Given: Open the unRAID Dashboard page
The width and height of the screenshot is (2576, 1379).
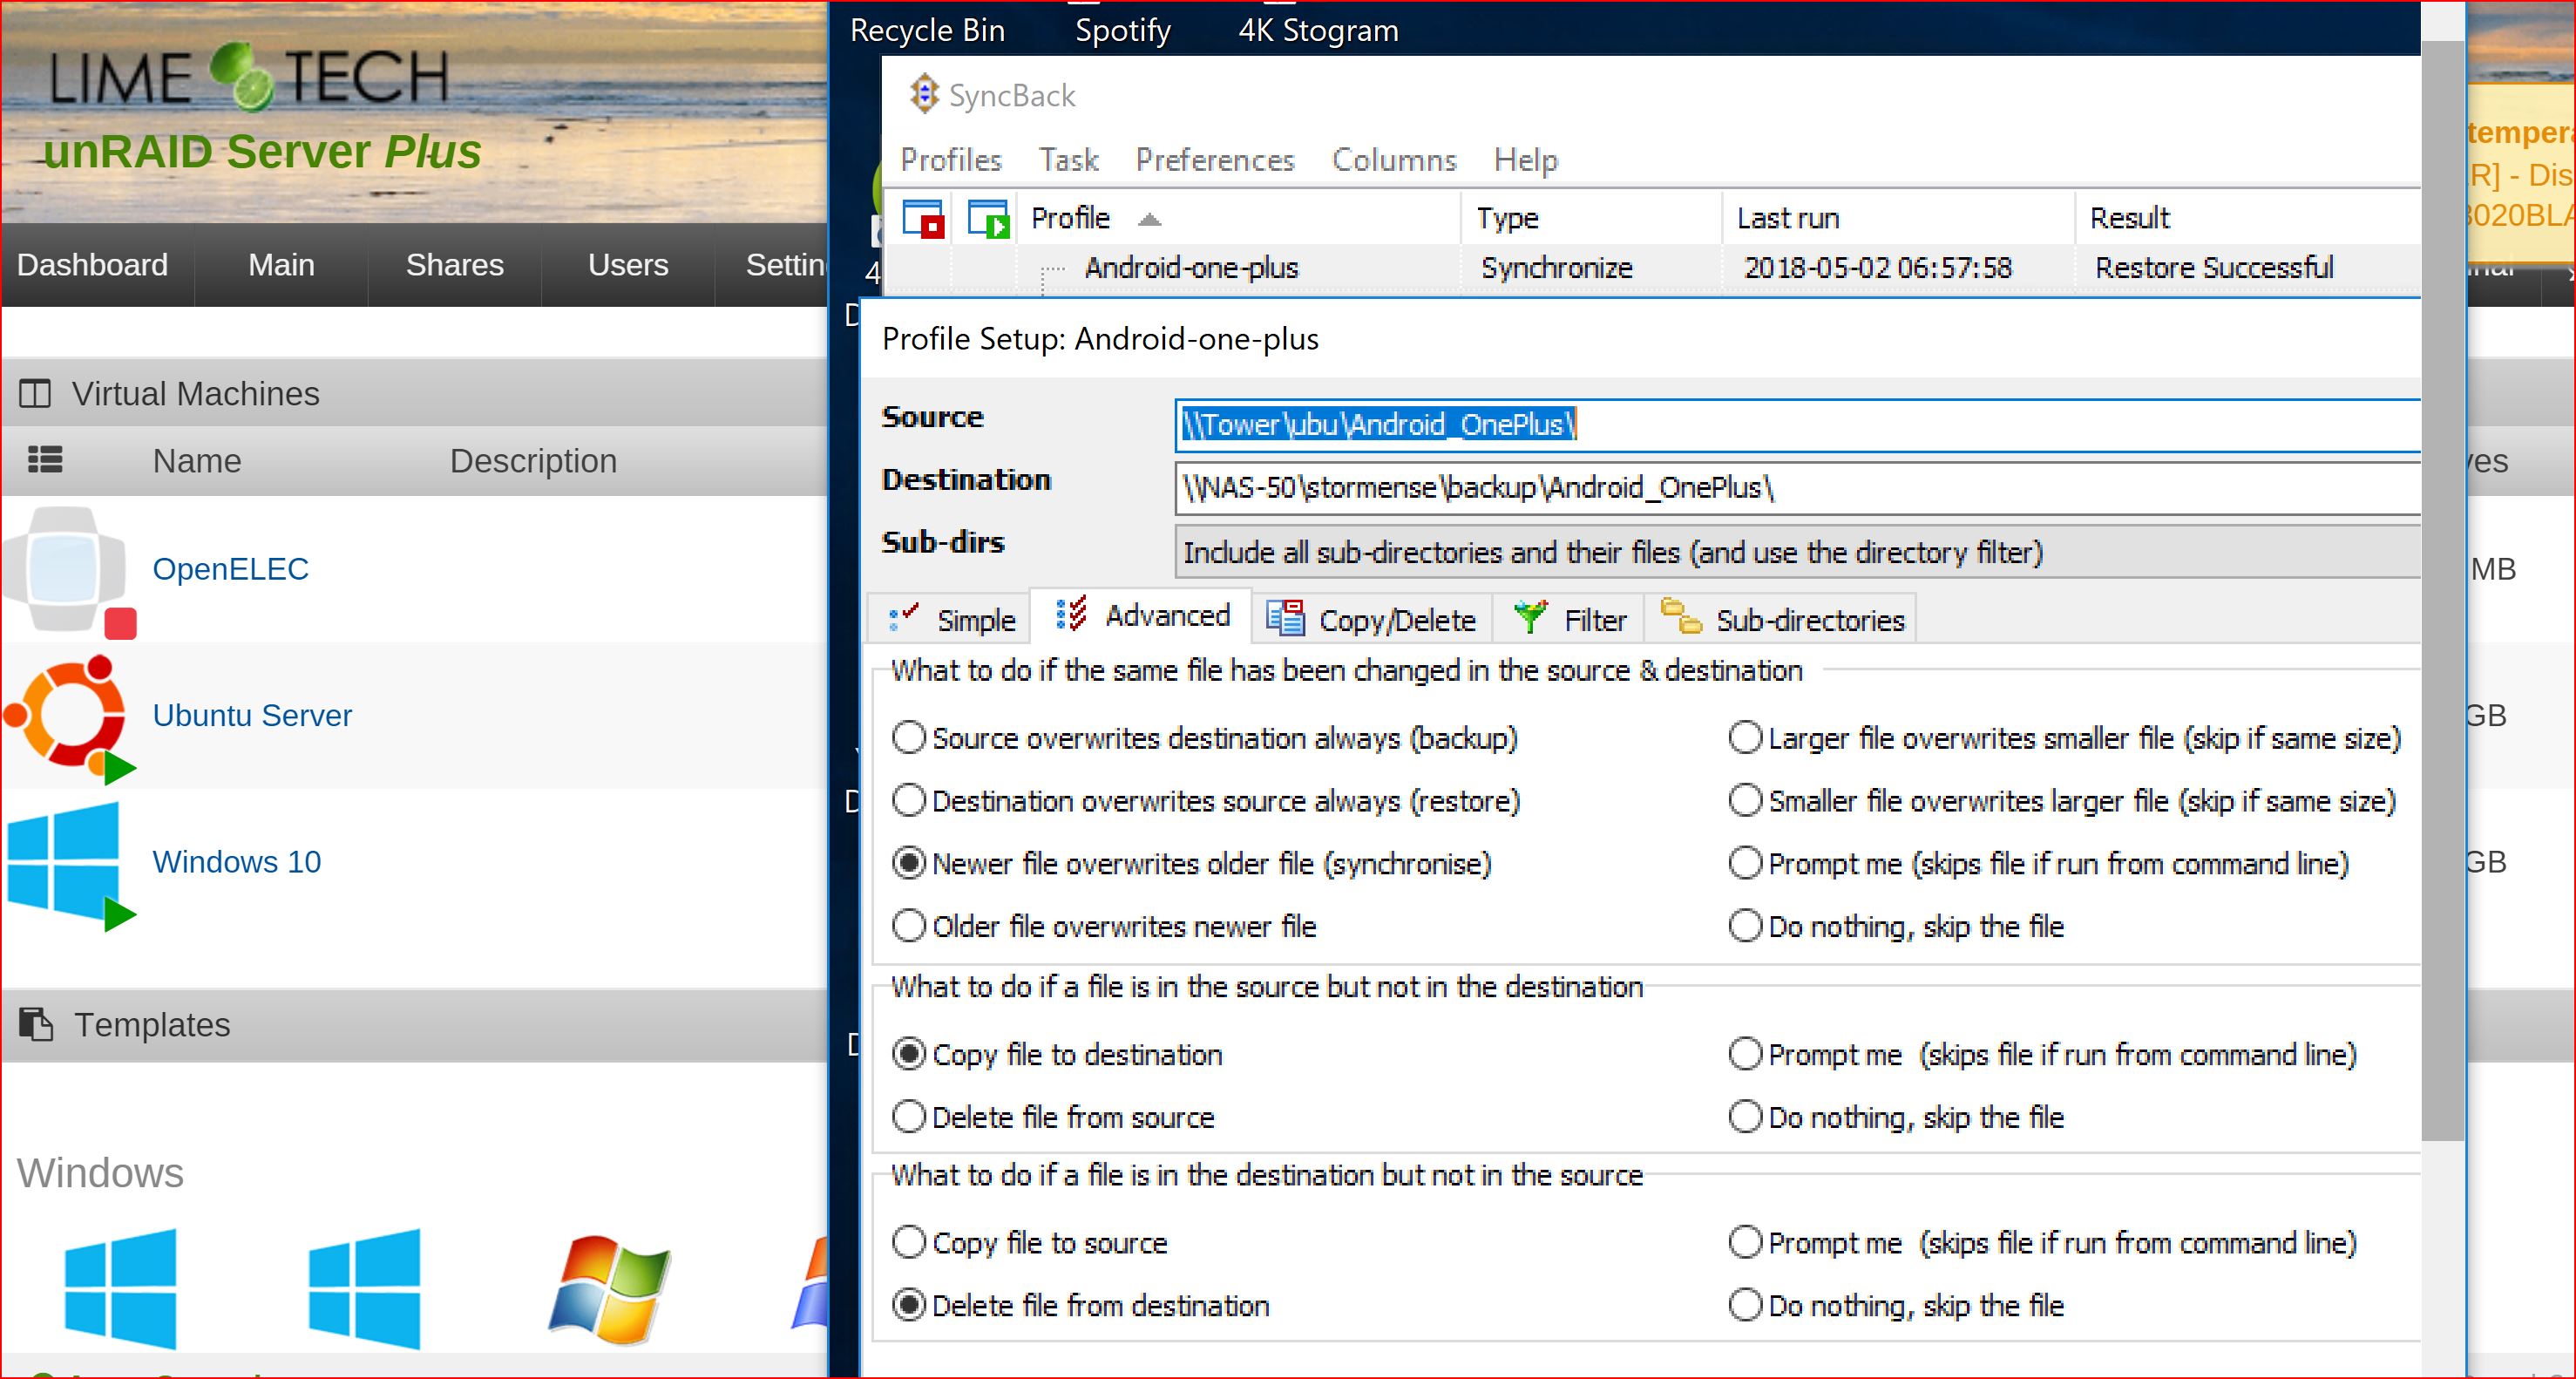Looking at the screenshot, I should [93, 265].
